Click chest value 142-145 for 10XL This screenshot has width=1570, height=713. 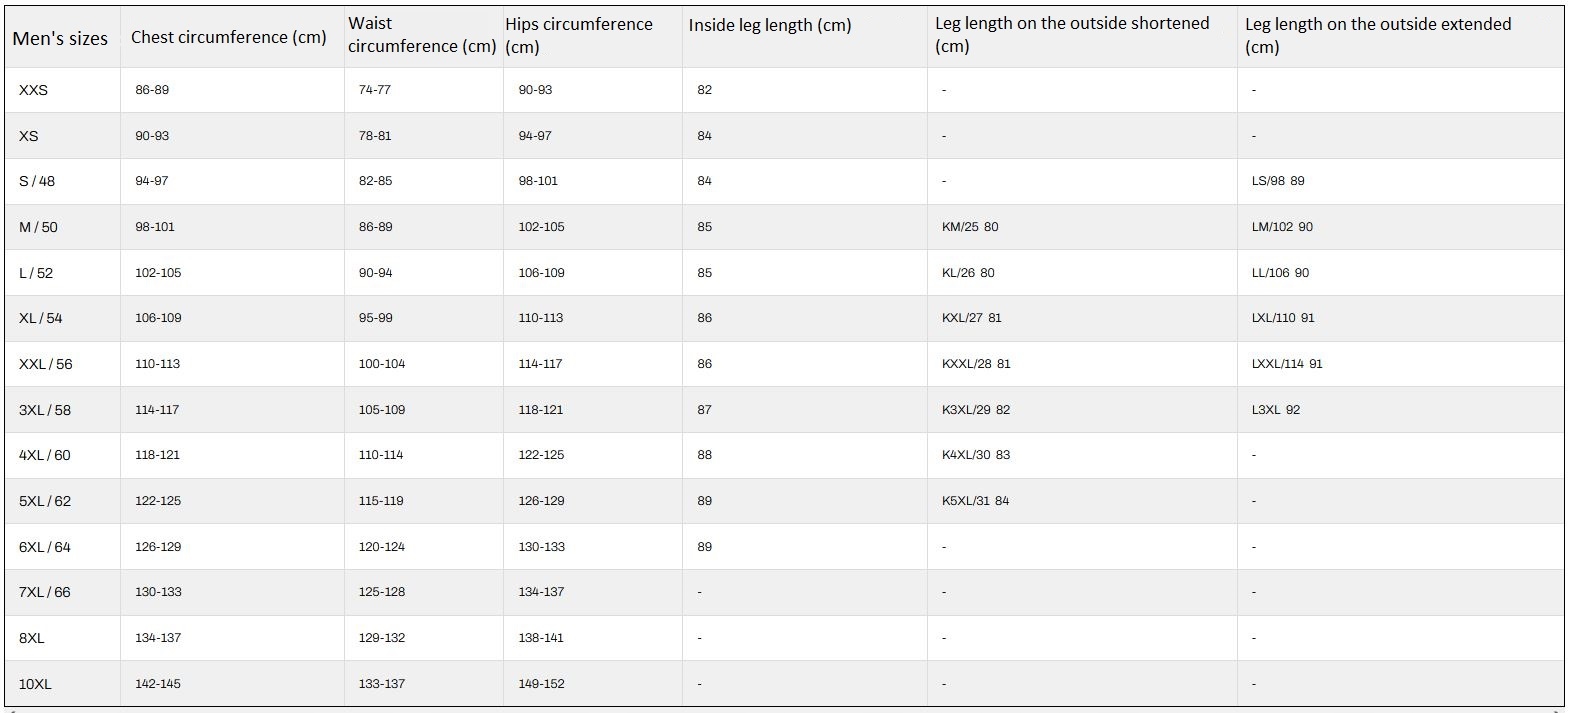point(158,684)
